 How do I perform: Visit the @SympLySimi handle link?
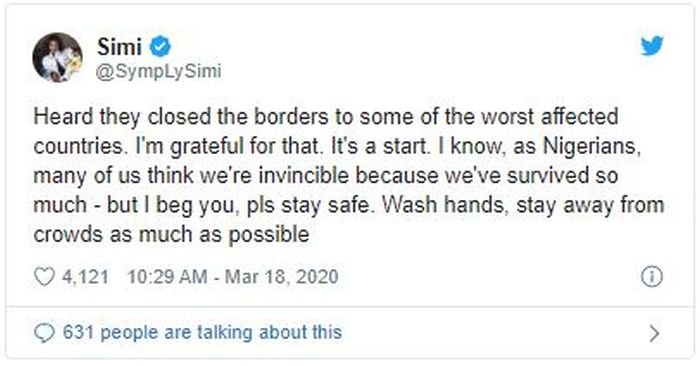(x=158, y=71)
